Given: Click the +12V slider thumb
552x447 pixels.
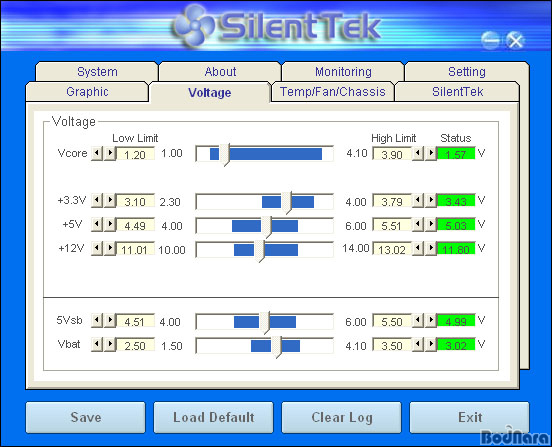Looking at the screenshot, I should (x=259, y=251).
